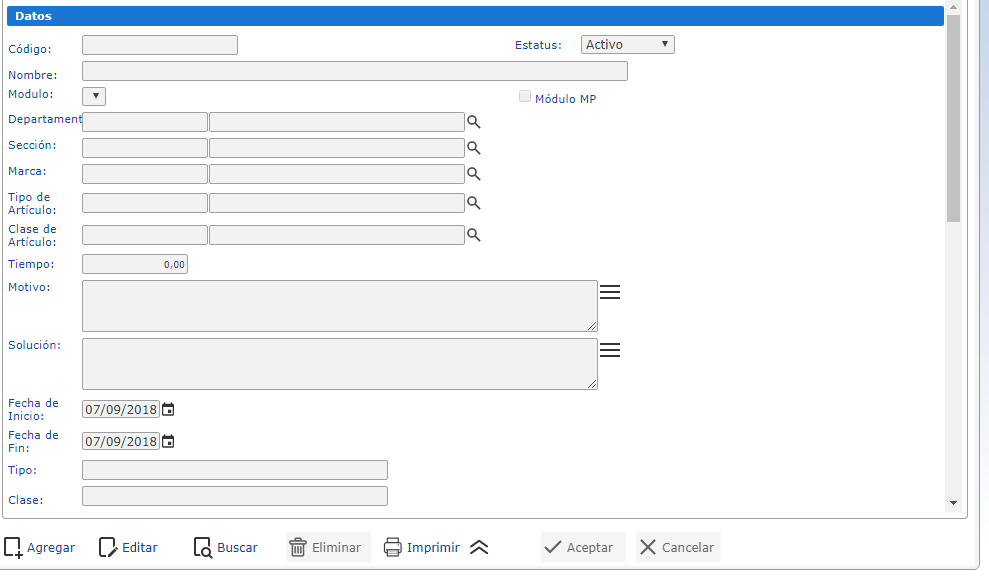Viewport: 989px width, 577px height.
Task: Click the Departamento search magnifier icon
Action: 474,122
